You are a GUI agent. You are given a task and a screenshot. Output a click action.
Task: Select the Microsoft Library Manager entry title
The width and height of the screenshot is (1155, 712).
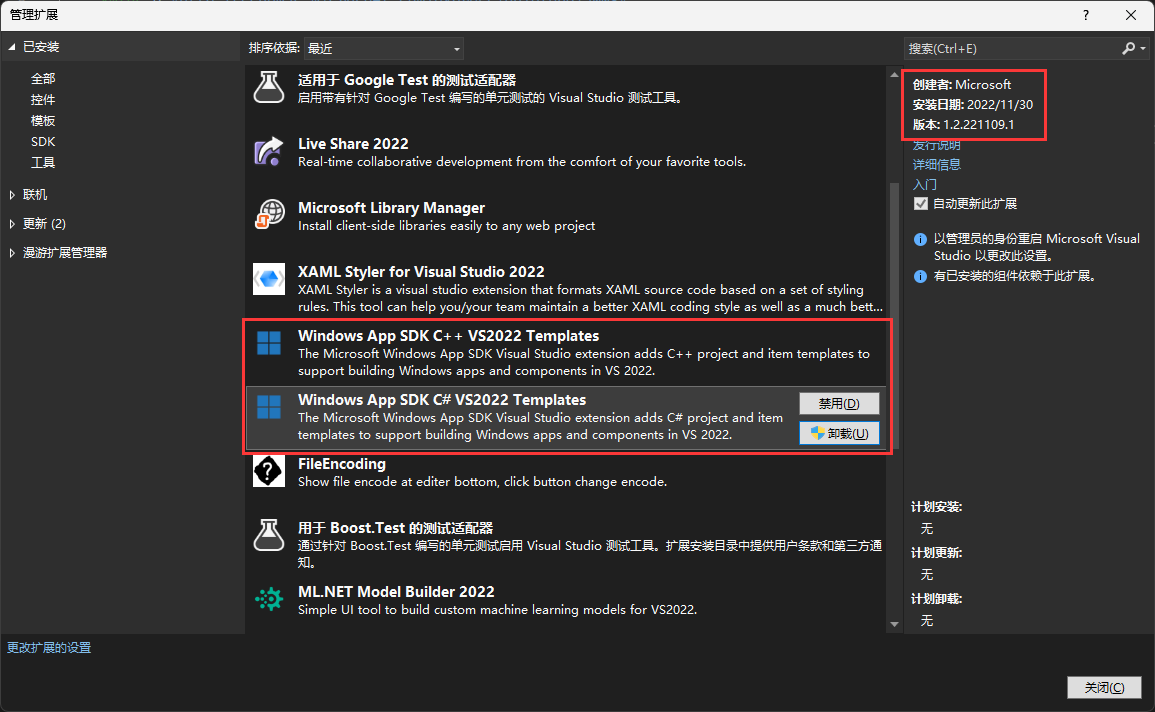(x=391, y=208)
